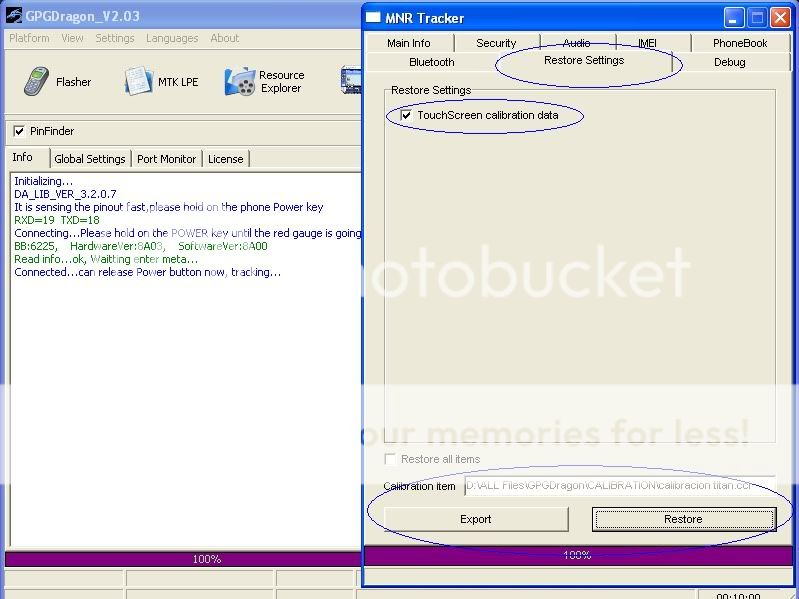Select the Bluetooth tab
The height and width of the screenshot is (599, 799).
coord(432,62)
